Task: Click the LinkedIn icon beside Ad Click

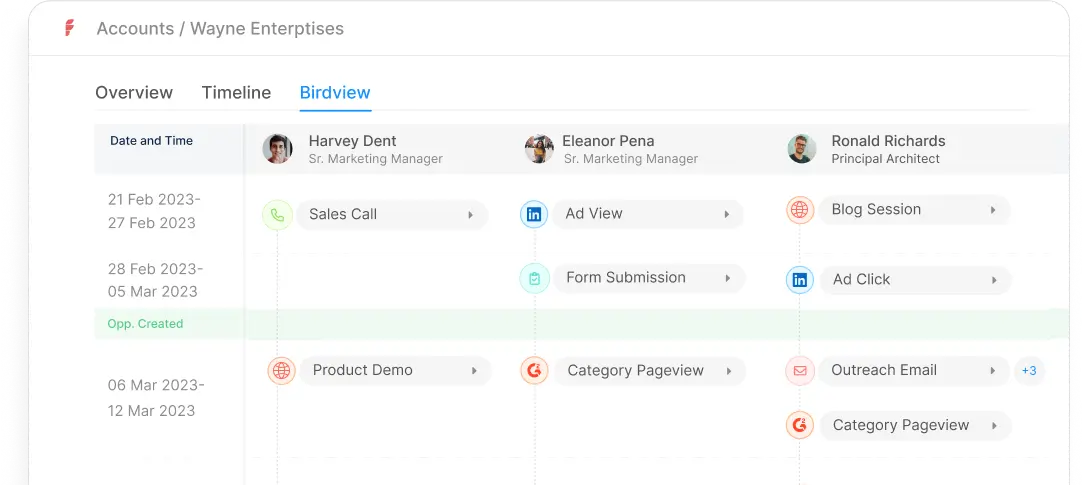Action: pyautogui.click(x=800, y=280)
